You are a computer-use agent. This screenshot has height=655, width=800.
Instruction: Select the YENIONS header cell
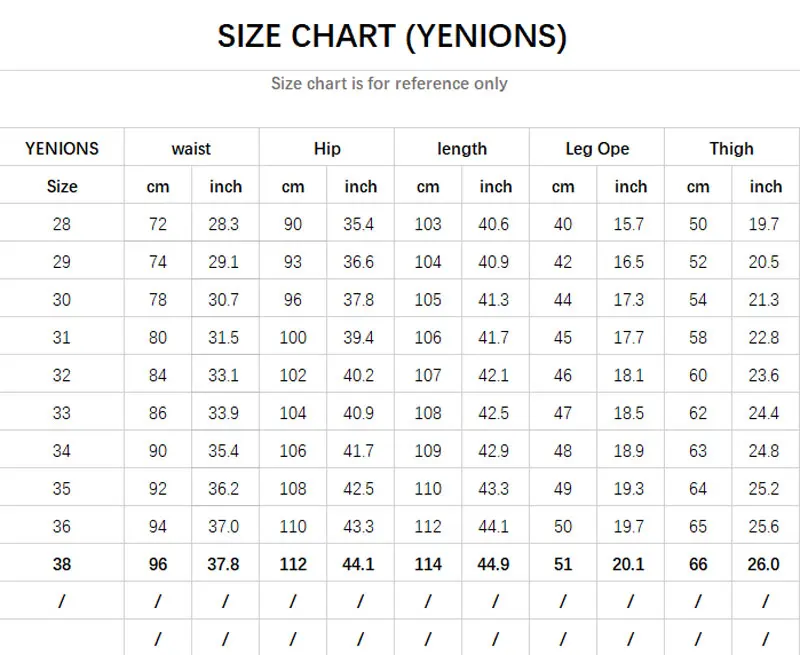[x=62, y=149]
